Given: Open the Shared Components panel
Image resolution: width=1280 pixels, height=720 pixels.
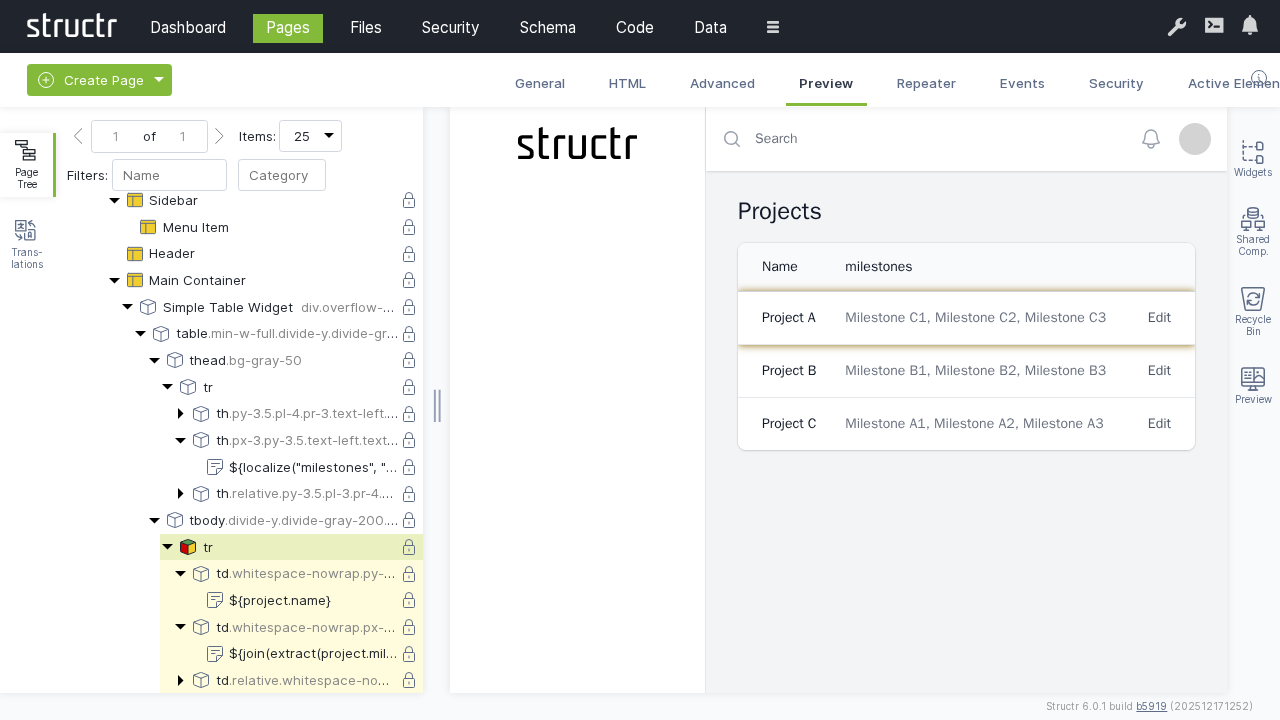Looking at the screenshot, I should pyautogui.click(x=1252, y=231).
